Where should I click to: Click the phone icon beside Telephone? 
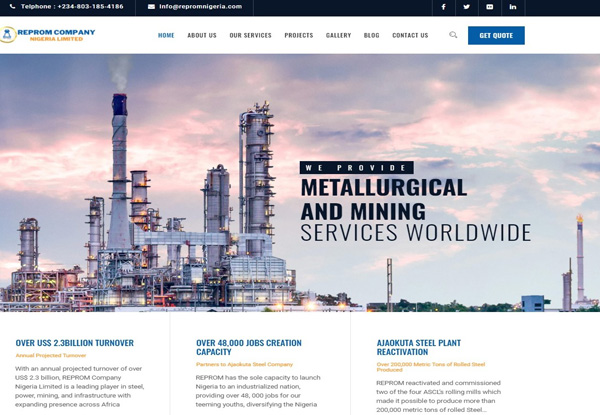[x=13, y=7]
